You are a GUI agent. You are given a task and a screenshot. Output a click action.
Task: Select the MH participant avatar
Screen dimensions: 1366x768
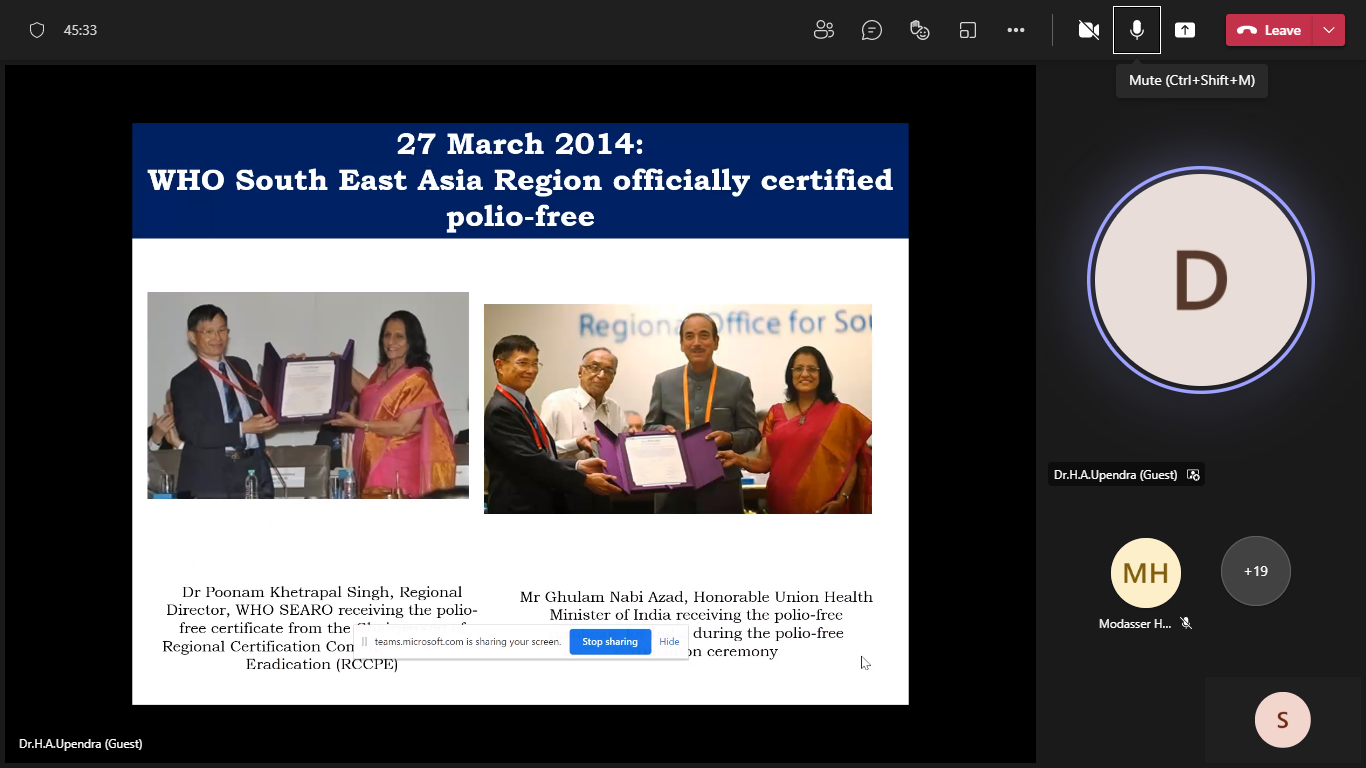(x=1146, y=573)
